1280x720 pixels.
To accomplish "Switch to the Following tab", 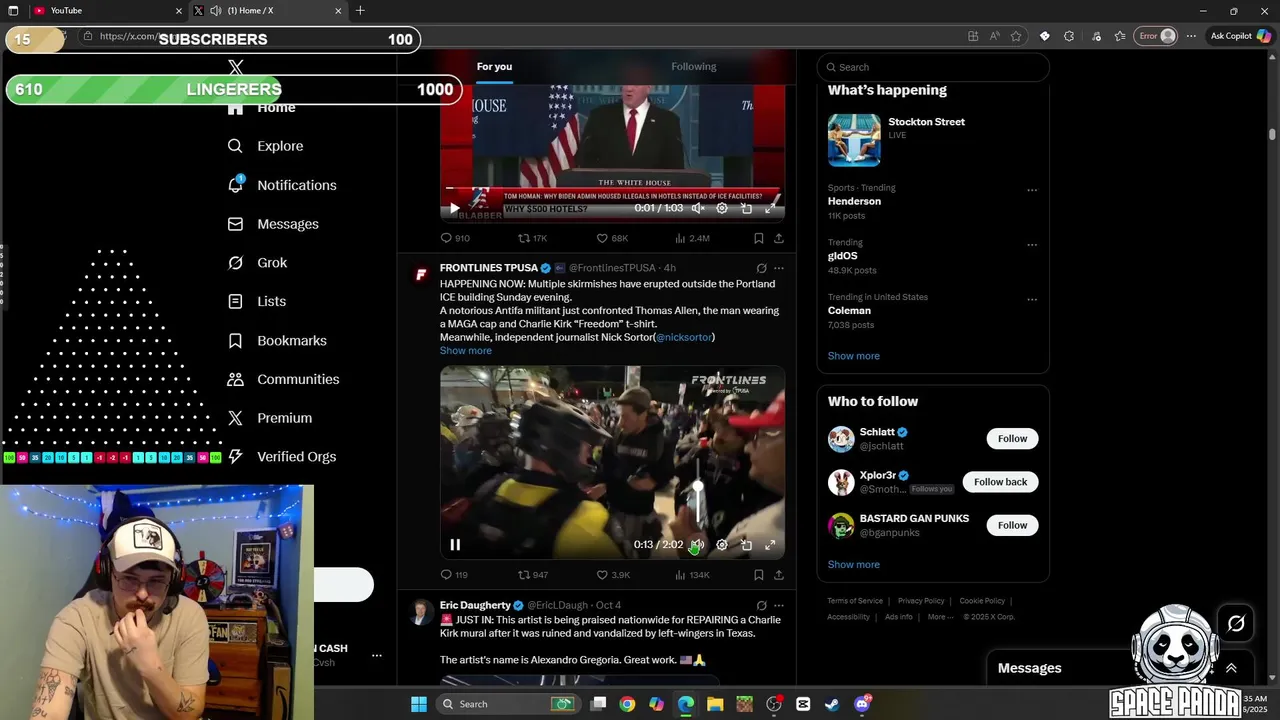I will [x=694, y=67].
